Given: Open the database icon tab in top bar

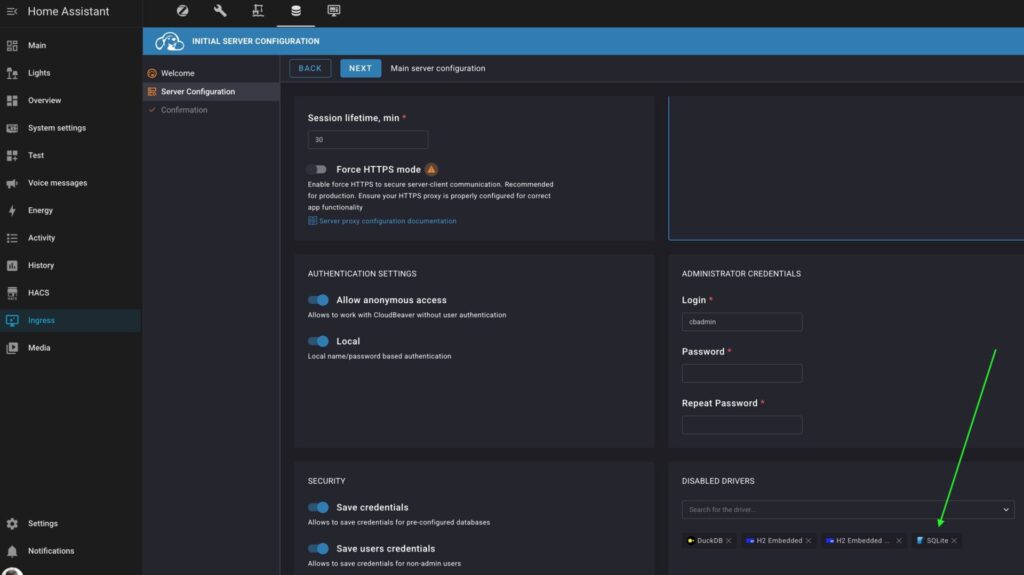Looking at the screenshot, I should (x=295, y=11).
